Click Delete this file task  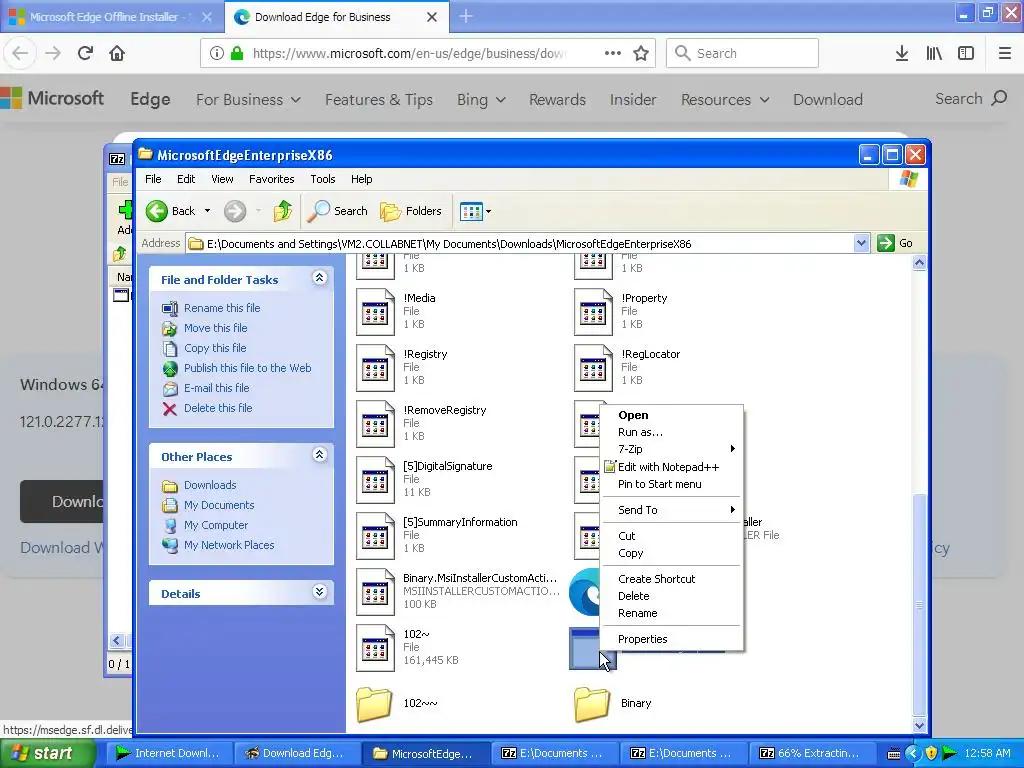pyautogui.click(x=217, y=408)
